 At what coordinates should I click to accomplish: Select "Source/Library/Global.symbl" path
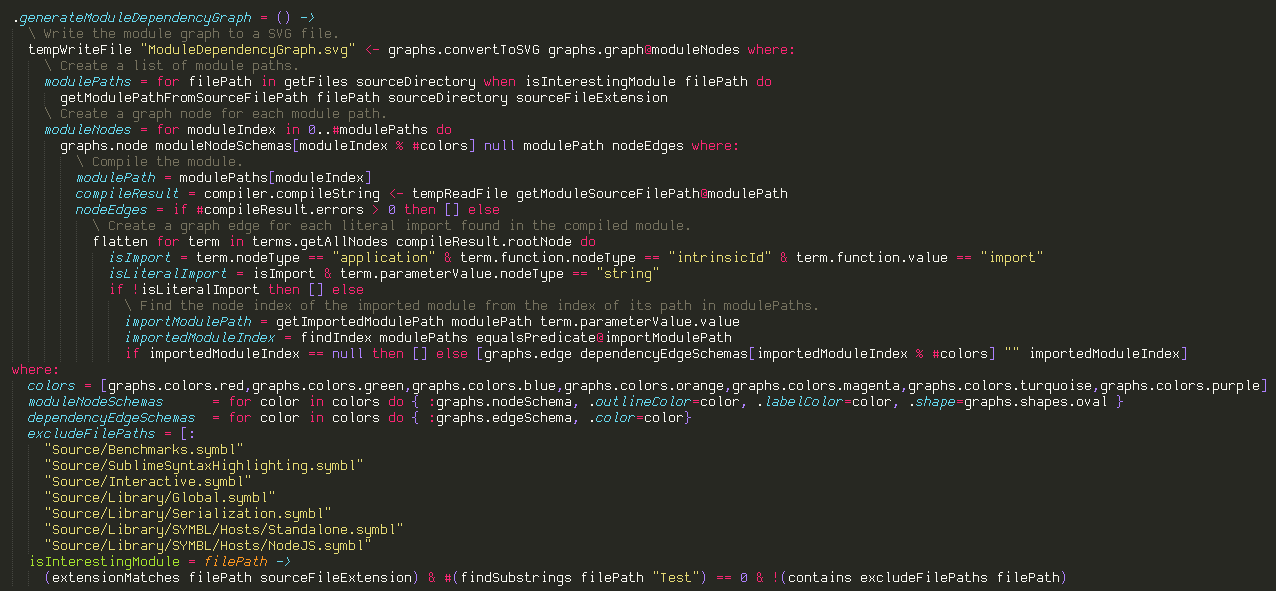point(160,497)
